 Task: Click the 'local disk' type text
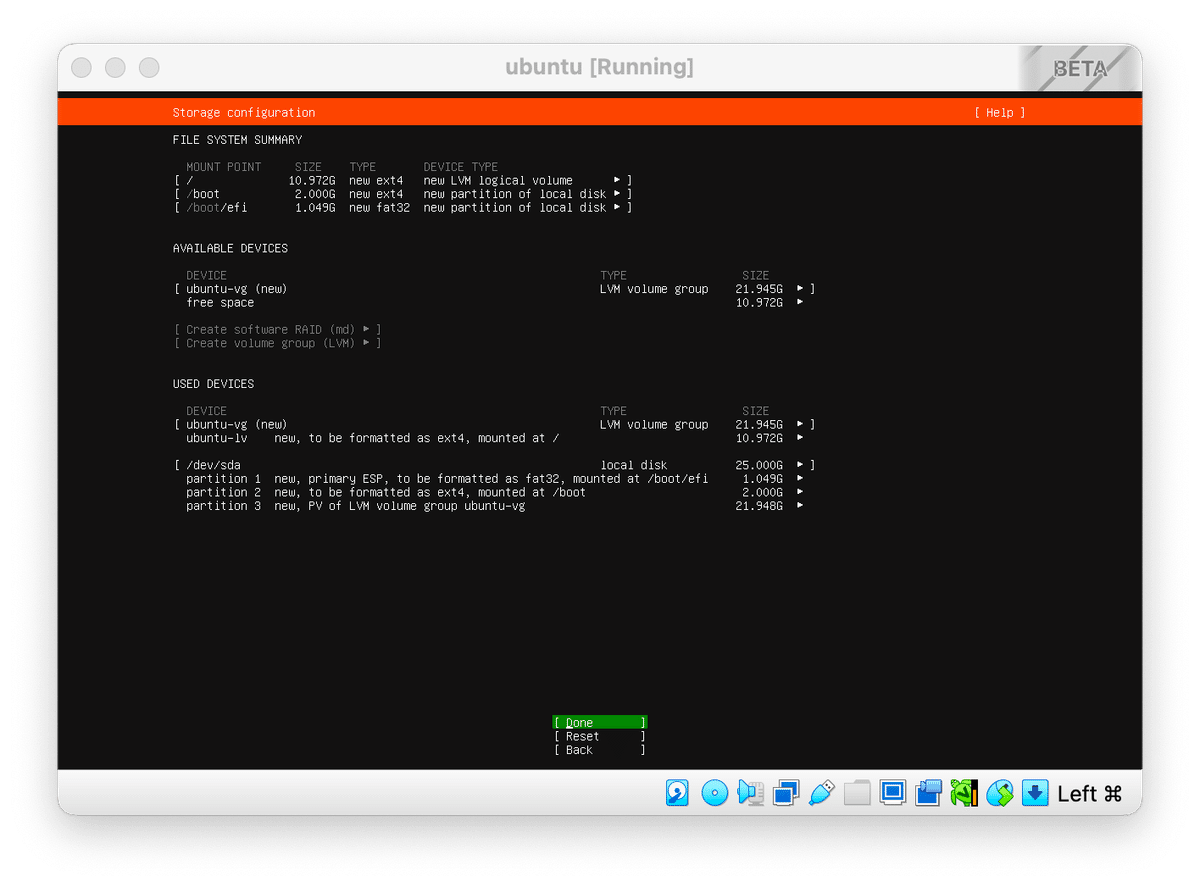point(634,465)
